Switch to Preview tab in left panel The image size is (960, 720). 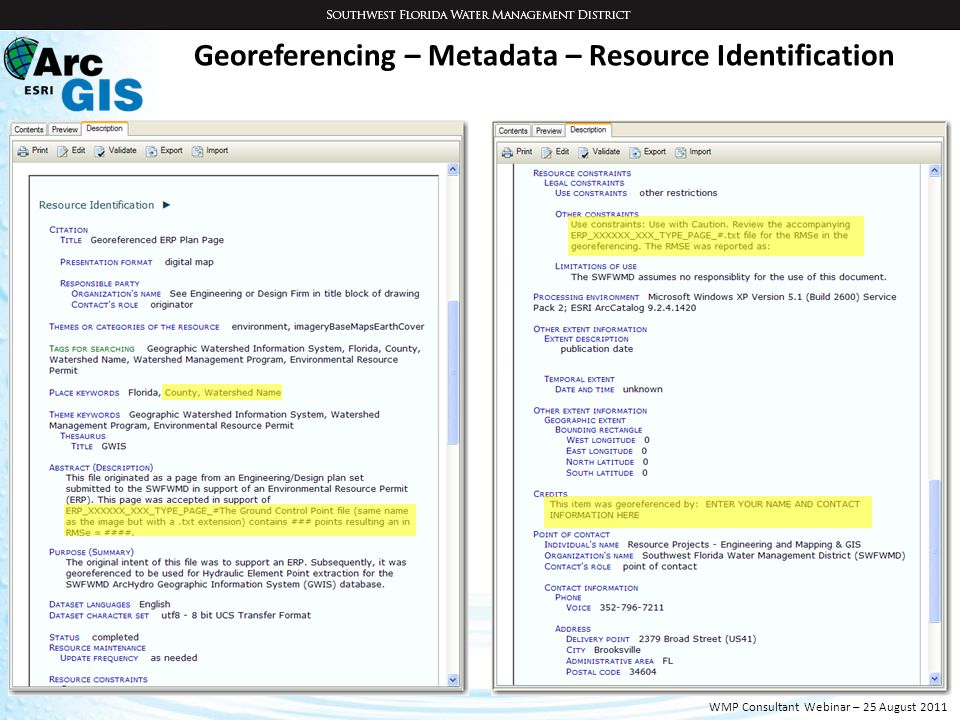[x=64, y=130]
